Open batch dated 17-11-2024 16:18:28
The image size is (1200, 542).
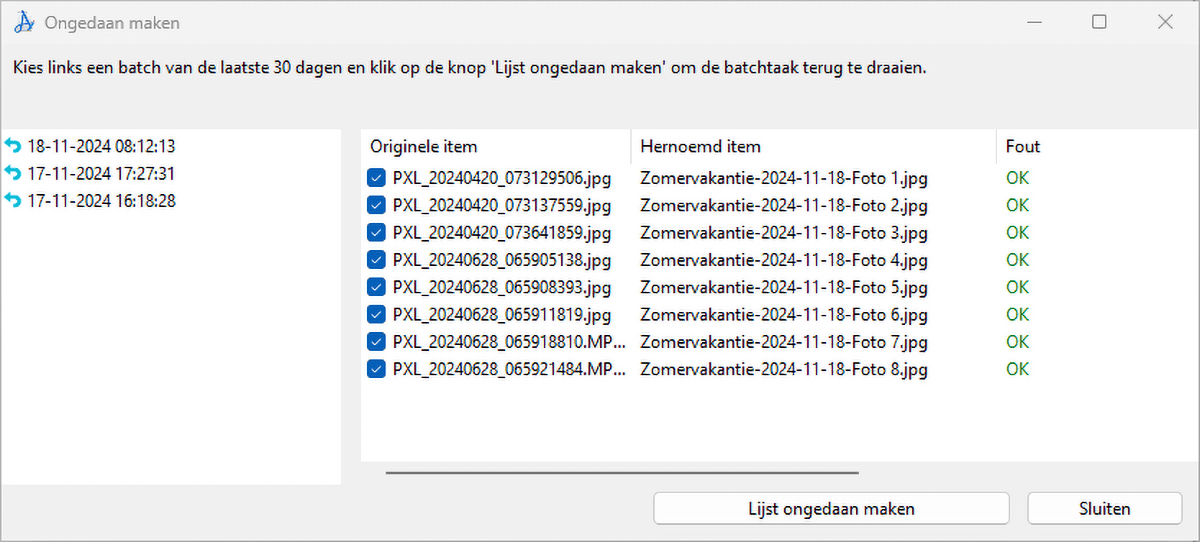tap(101, 201)
